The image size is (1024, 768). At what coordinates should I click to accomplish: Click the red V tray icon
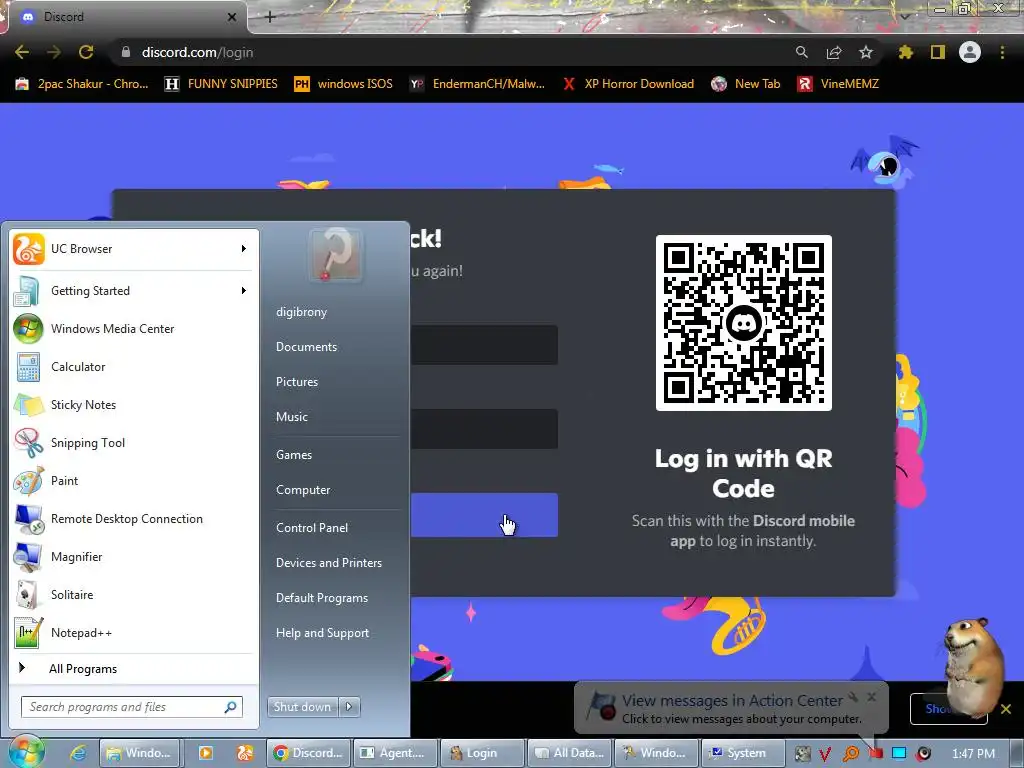(825, 754)
